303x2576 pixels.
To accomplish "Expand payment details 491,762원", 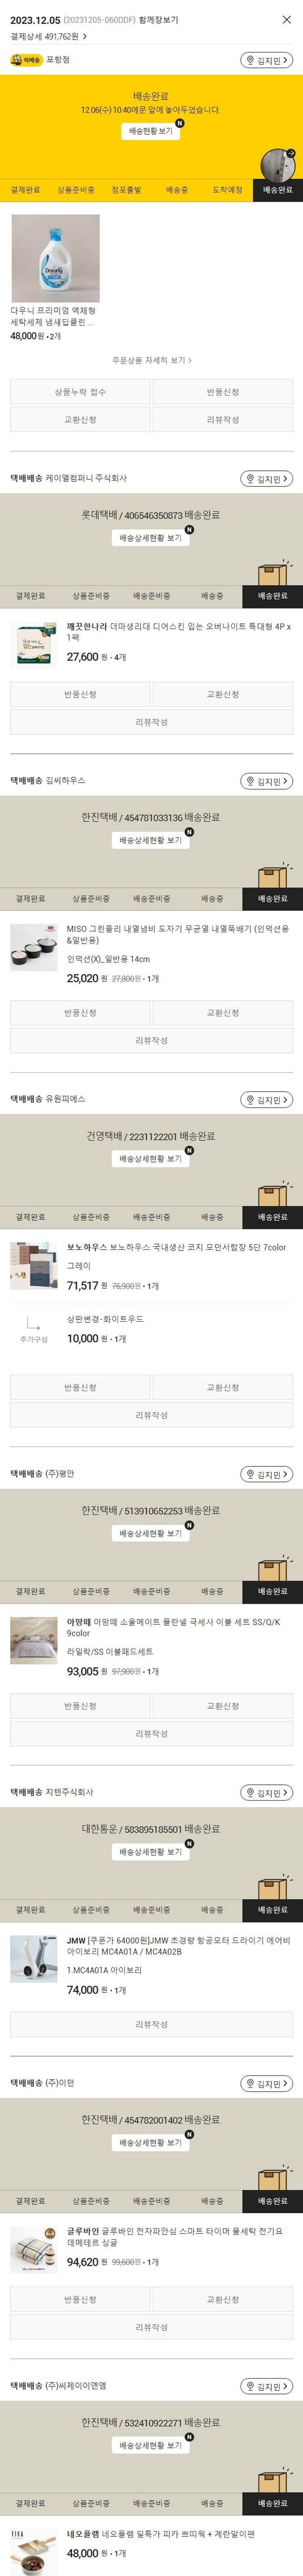I will [x=48, y=36].
